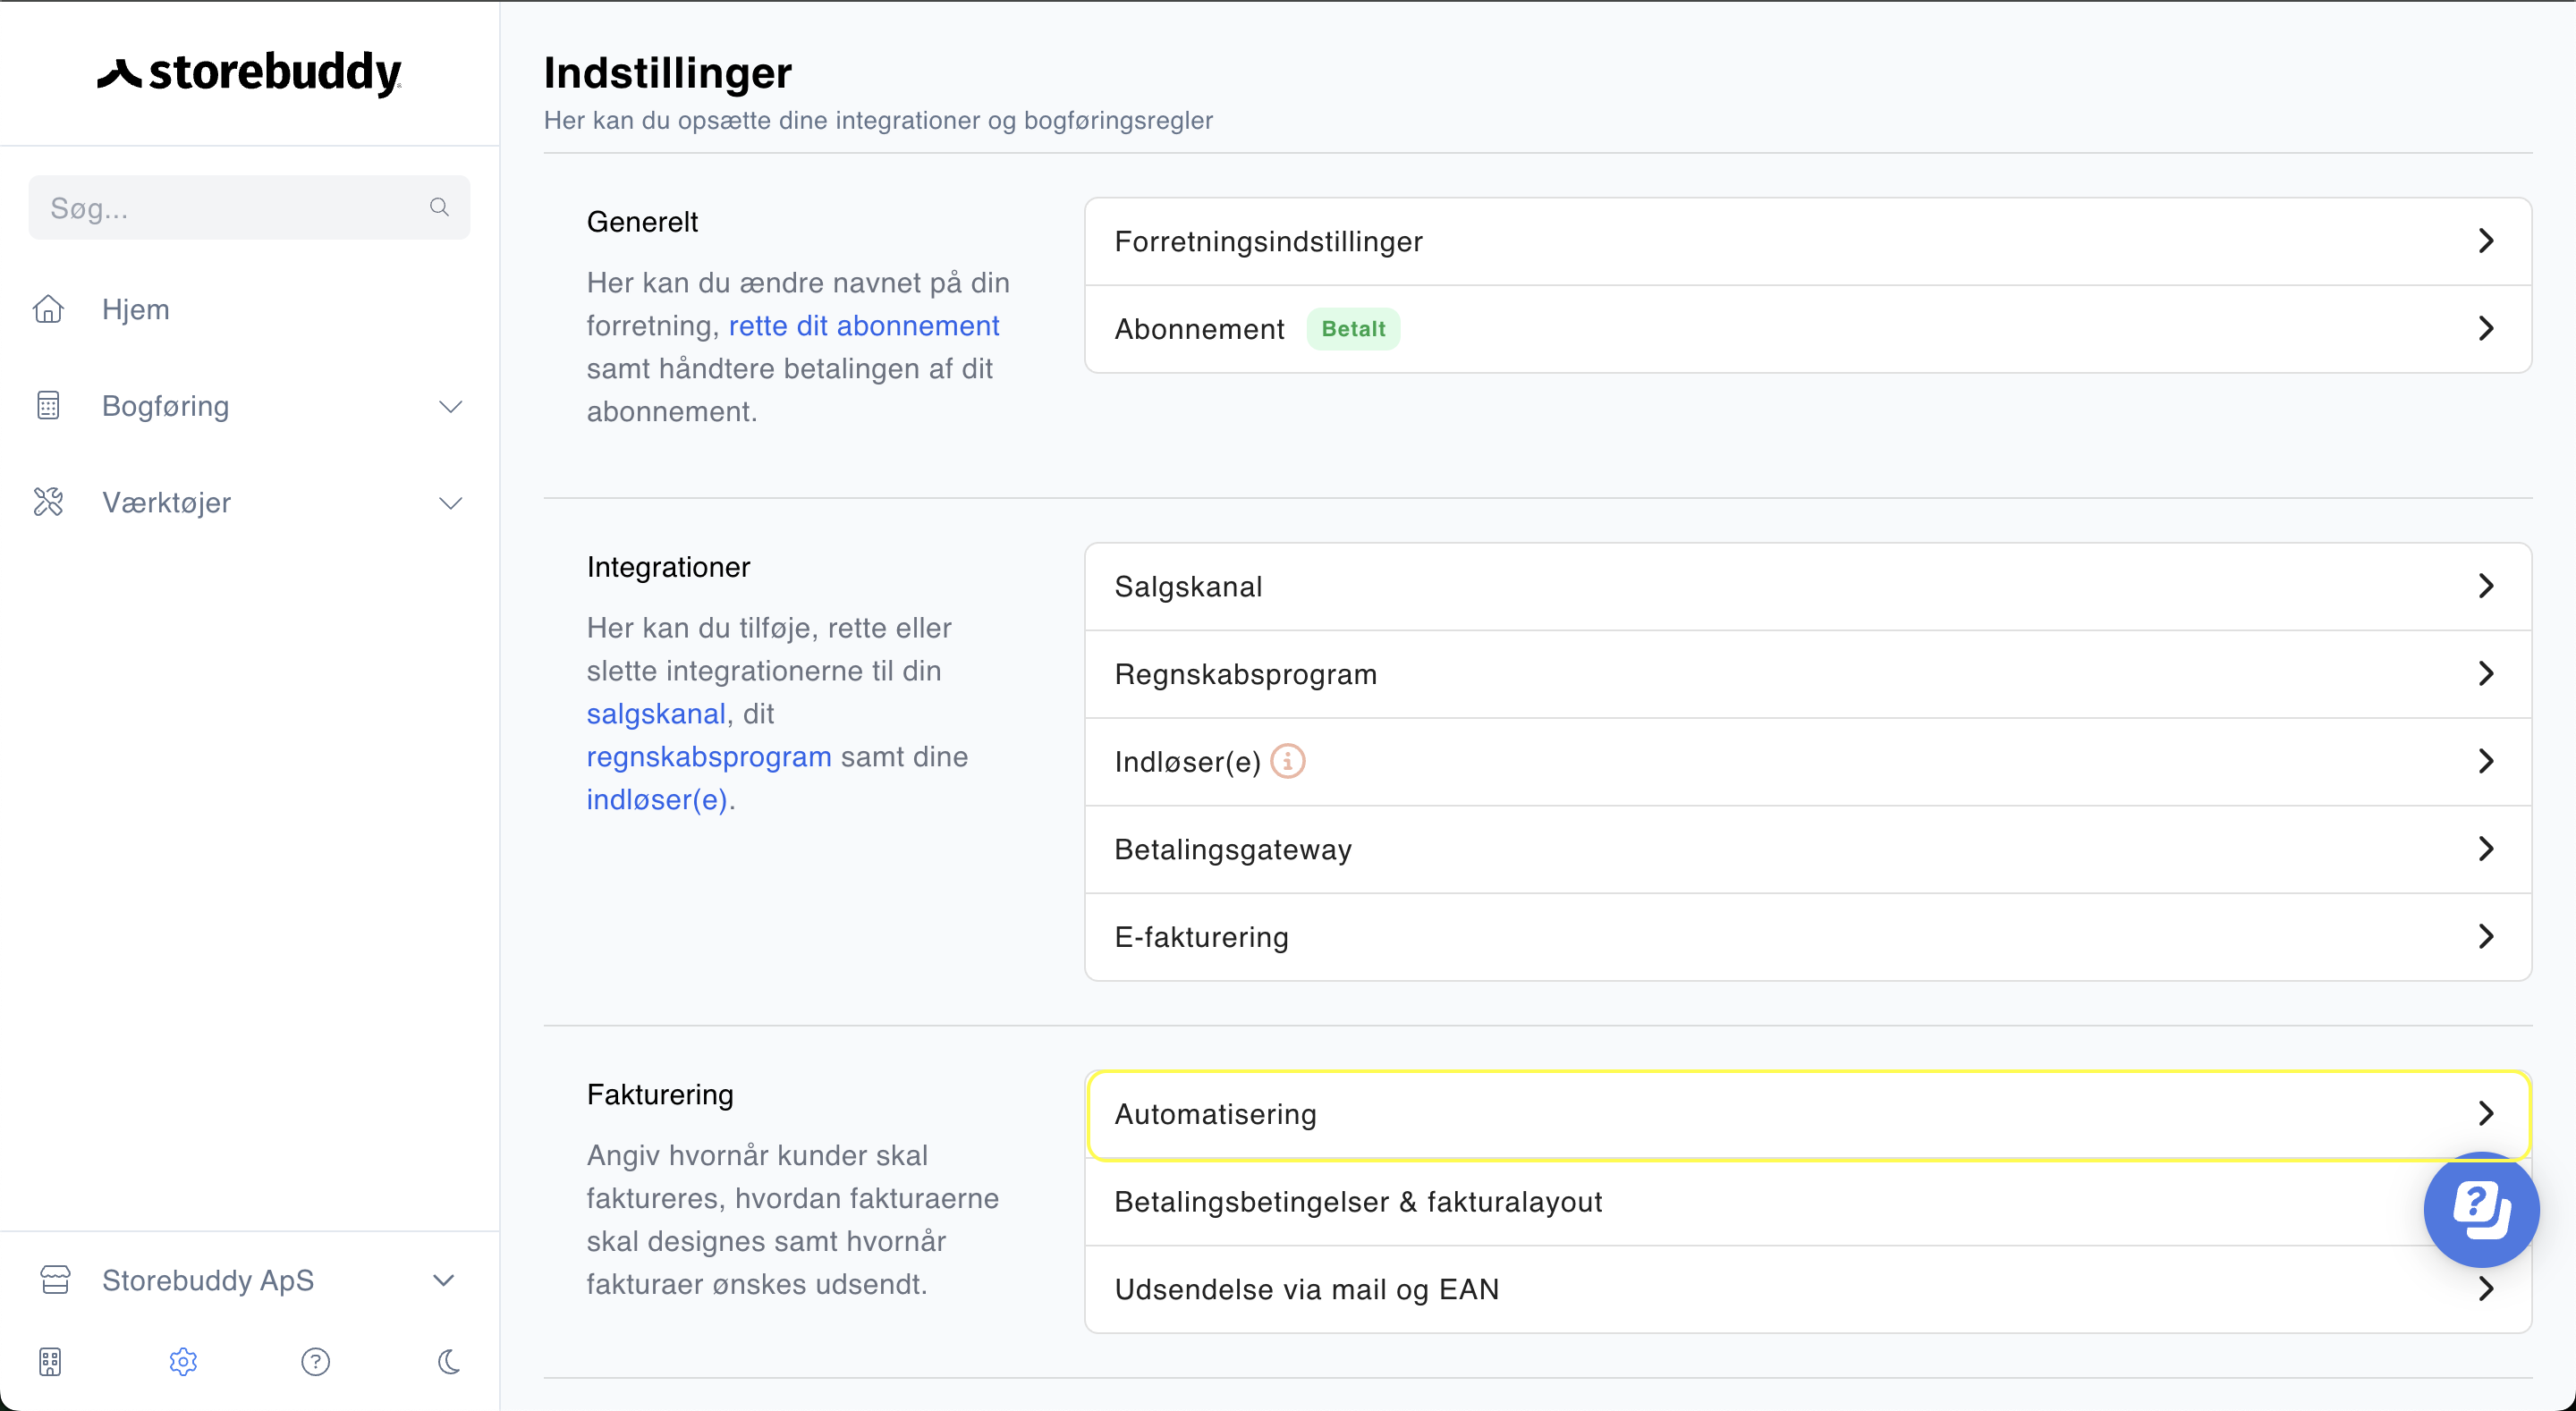Open the E-fakturering row

click(x=1808, y=937)
